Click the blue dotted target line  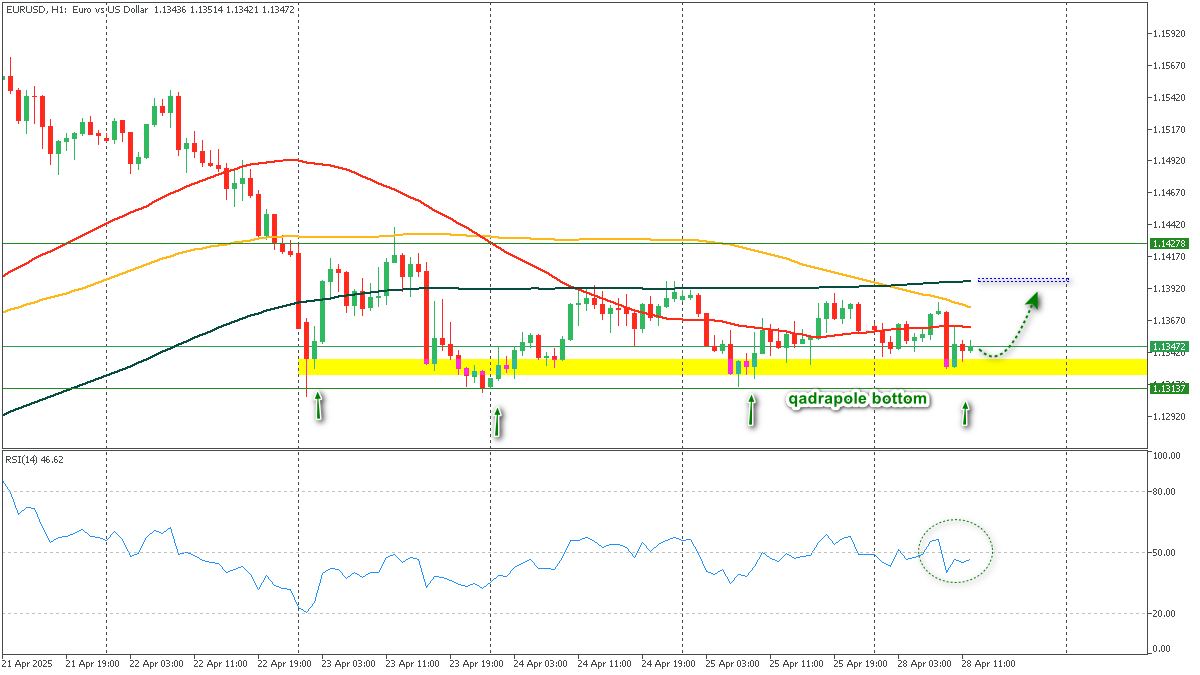point(1022,279)
